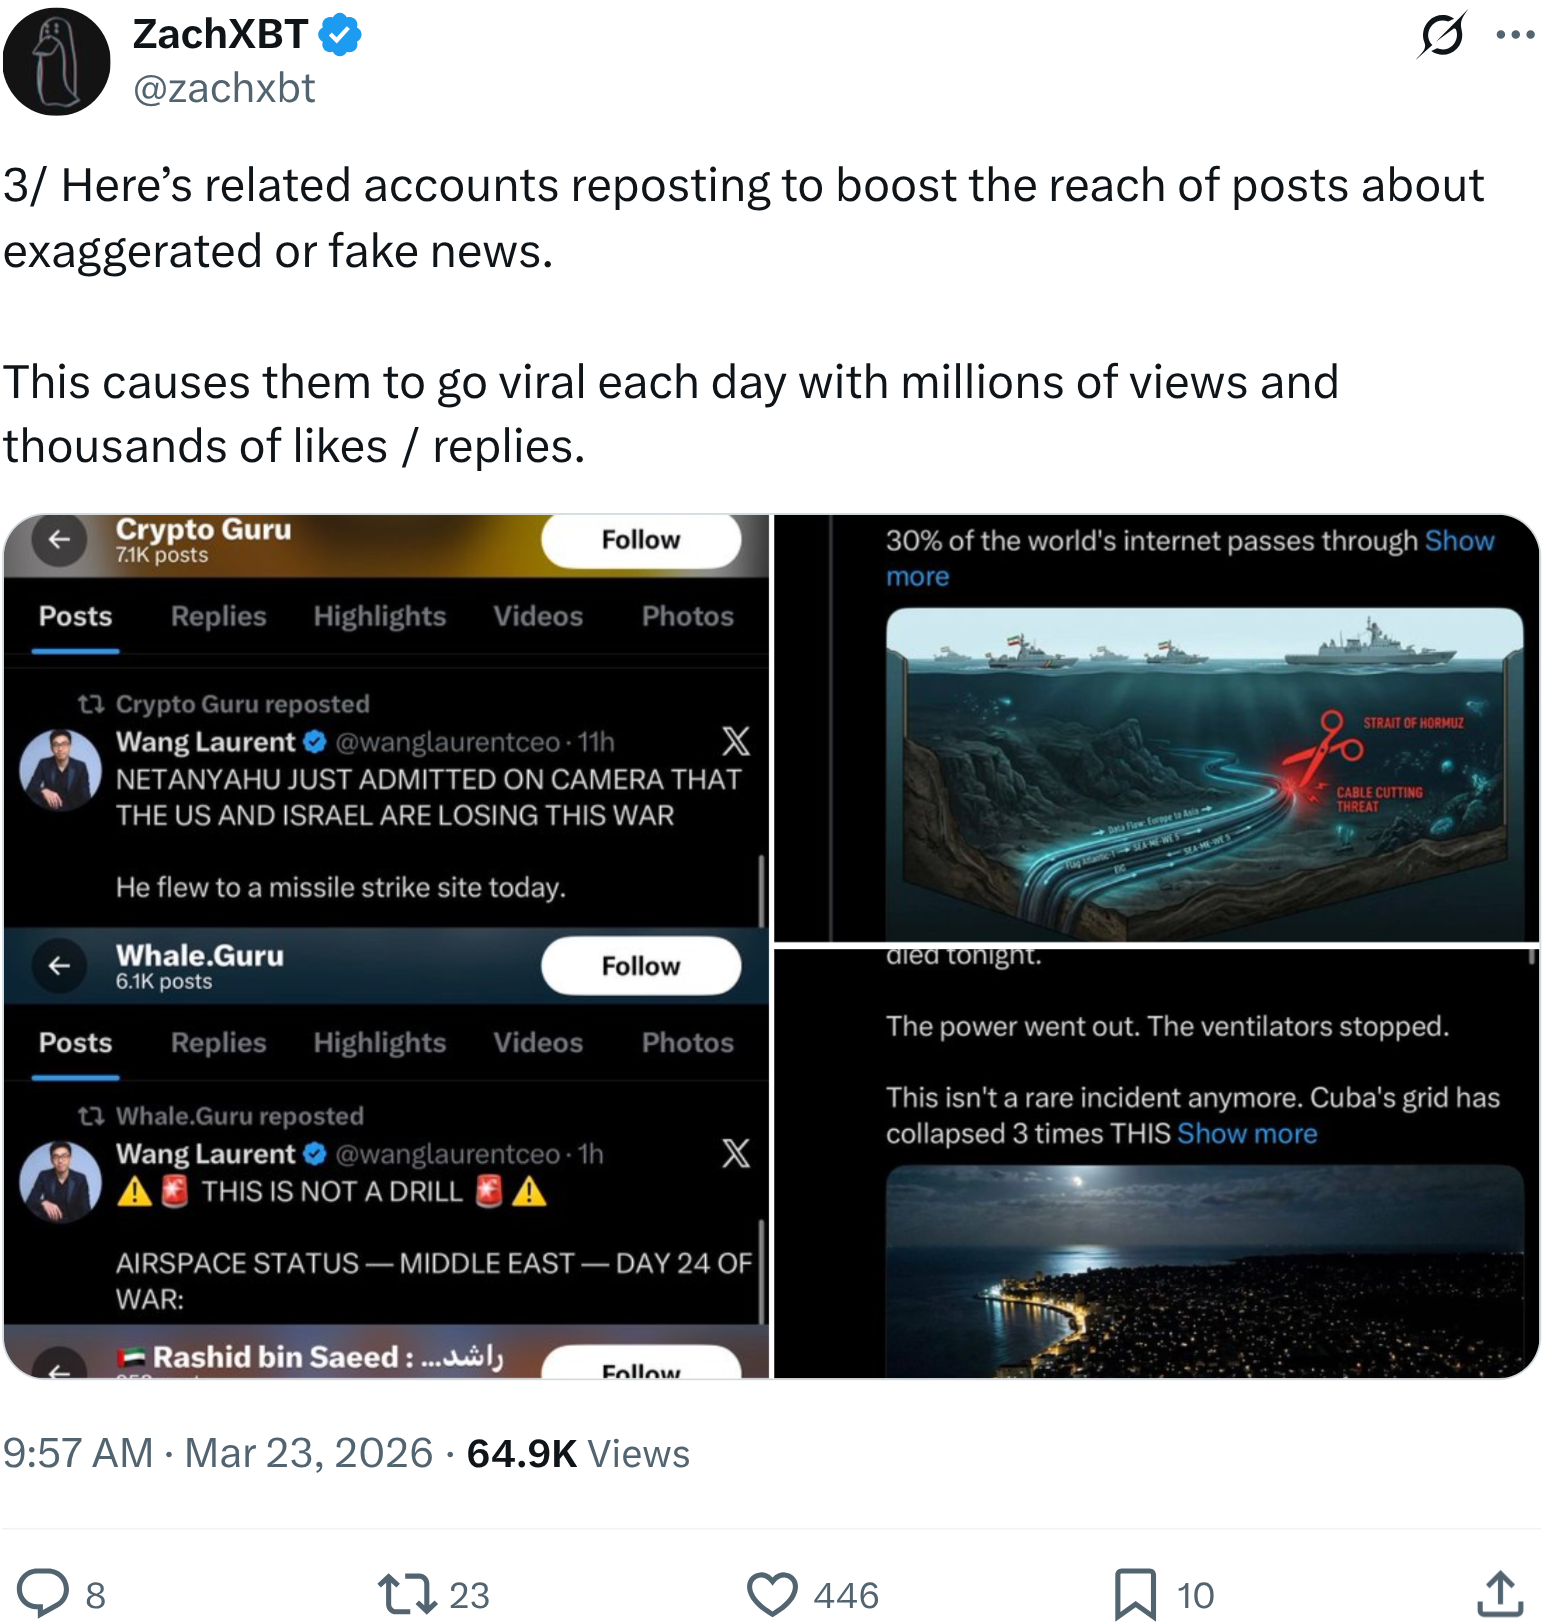Repost this tweet using the retweet icon

pos(405,1593)
